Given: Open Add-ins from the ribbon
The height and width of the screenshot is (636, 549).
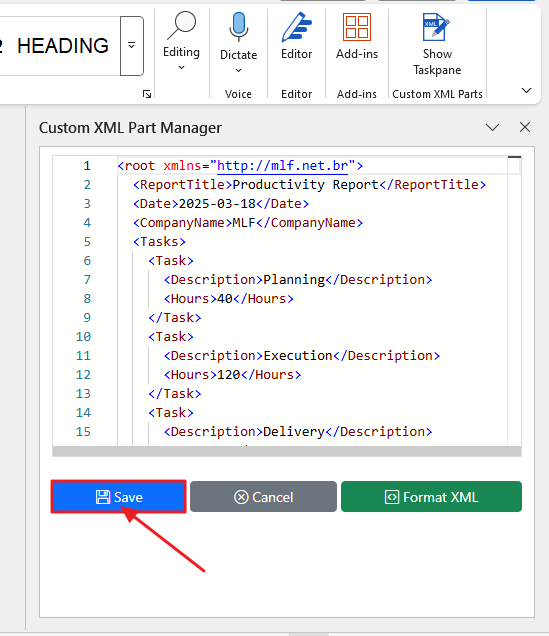Looking at the screenshot, I should pyautogui.click(x=357, y=37).
